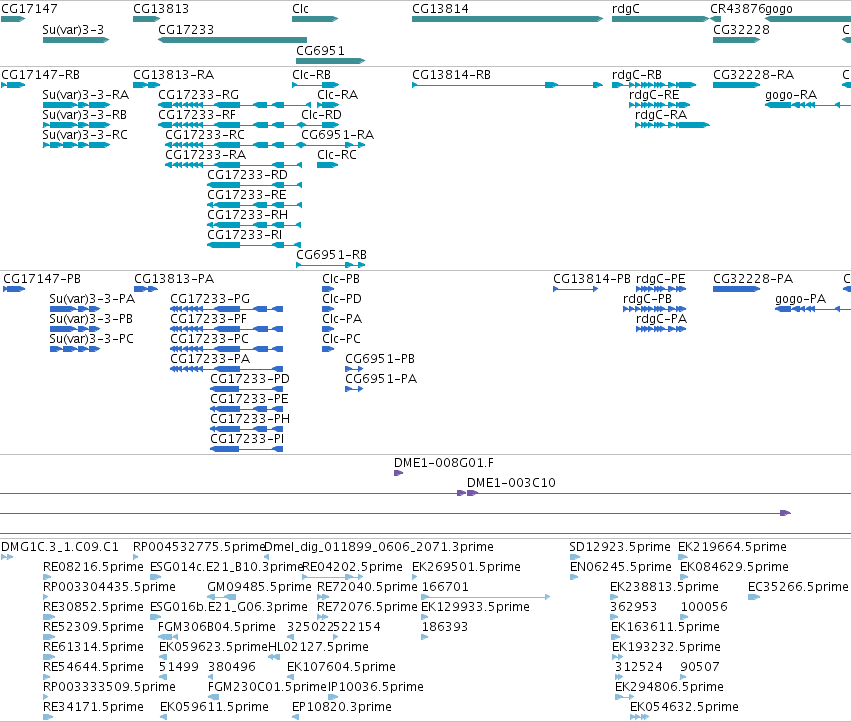Click EST GM09485.5prime
The height and width of the screenshot is (722, 851).
222,597
